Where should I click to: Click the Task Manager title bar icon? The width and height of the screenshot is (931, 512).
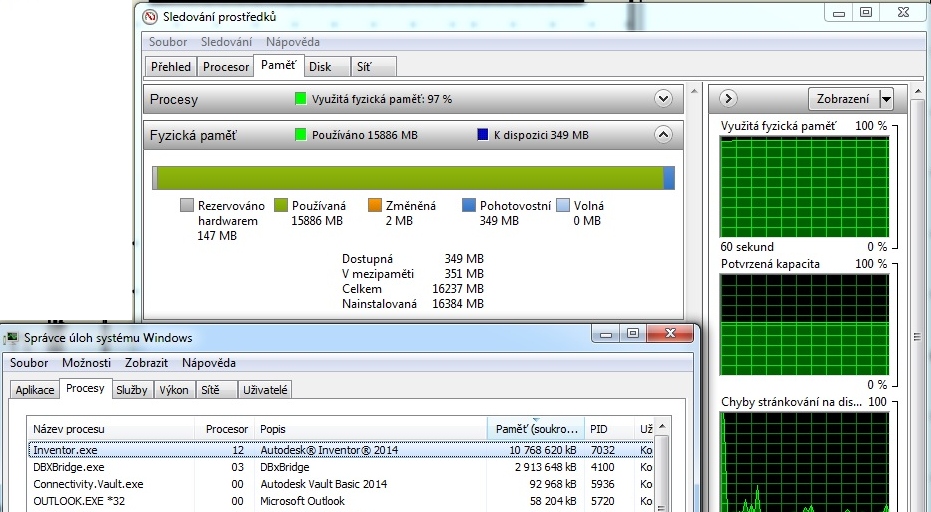11,338
